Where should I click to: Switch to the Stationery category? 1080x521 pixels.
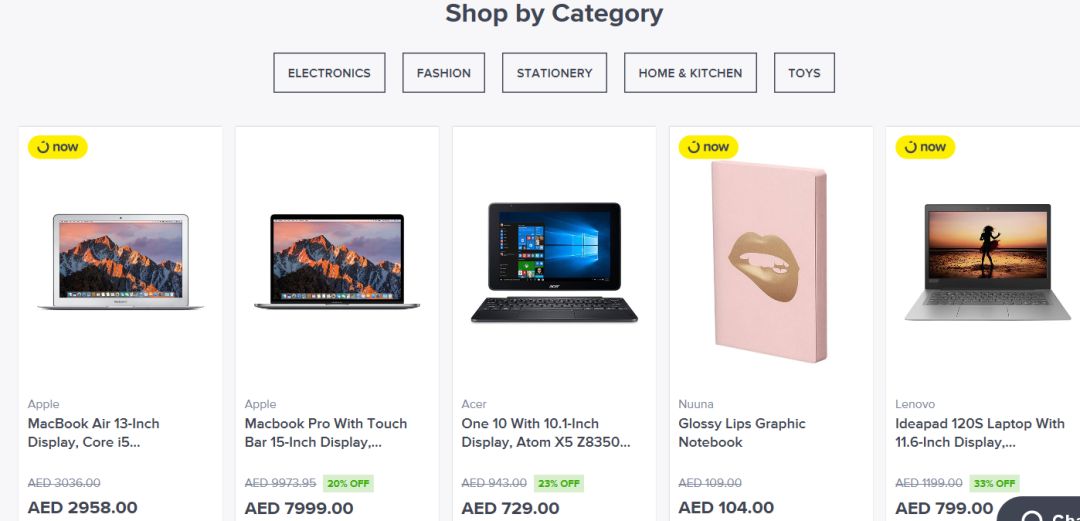[x=554, y=73]
